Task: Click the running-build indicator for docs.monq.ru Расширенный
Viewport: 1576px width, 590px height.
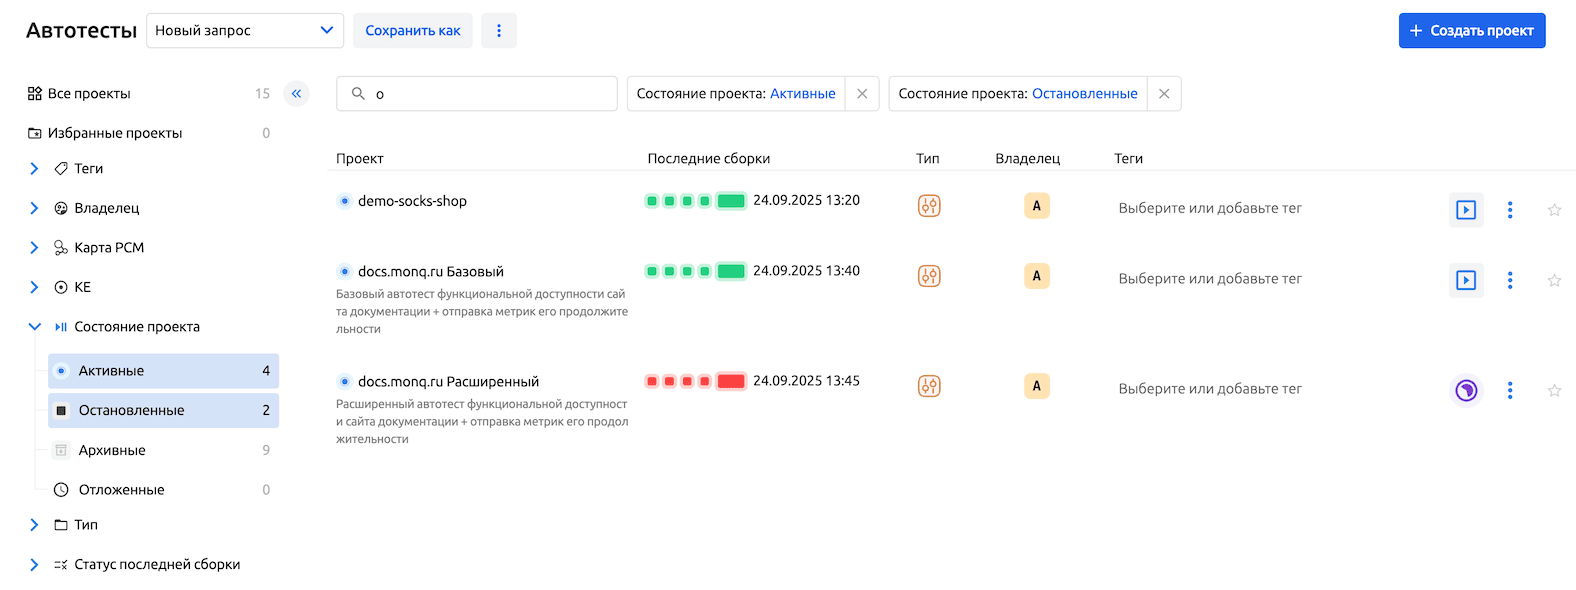Action: [x=1465, y=390]
